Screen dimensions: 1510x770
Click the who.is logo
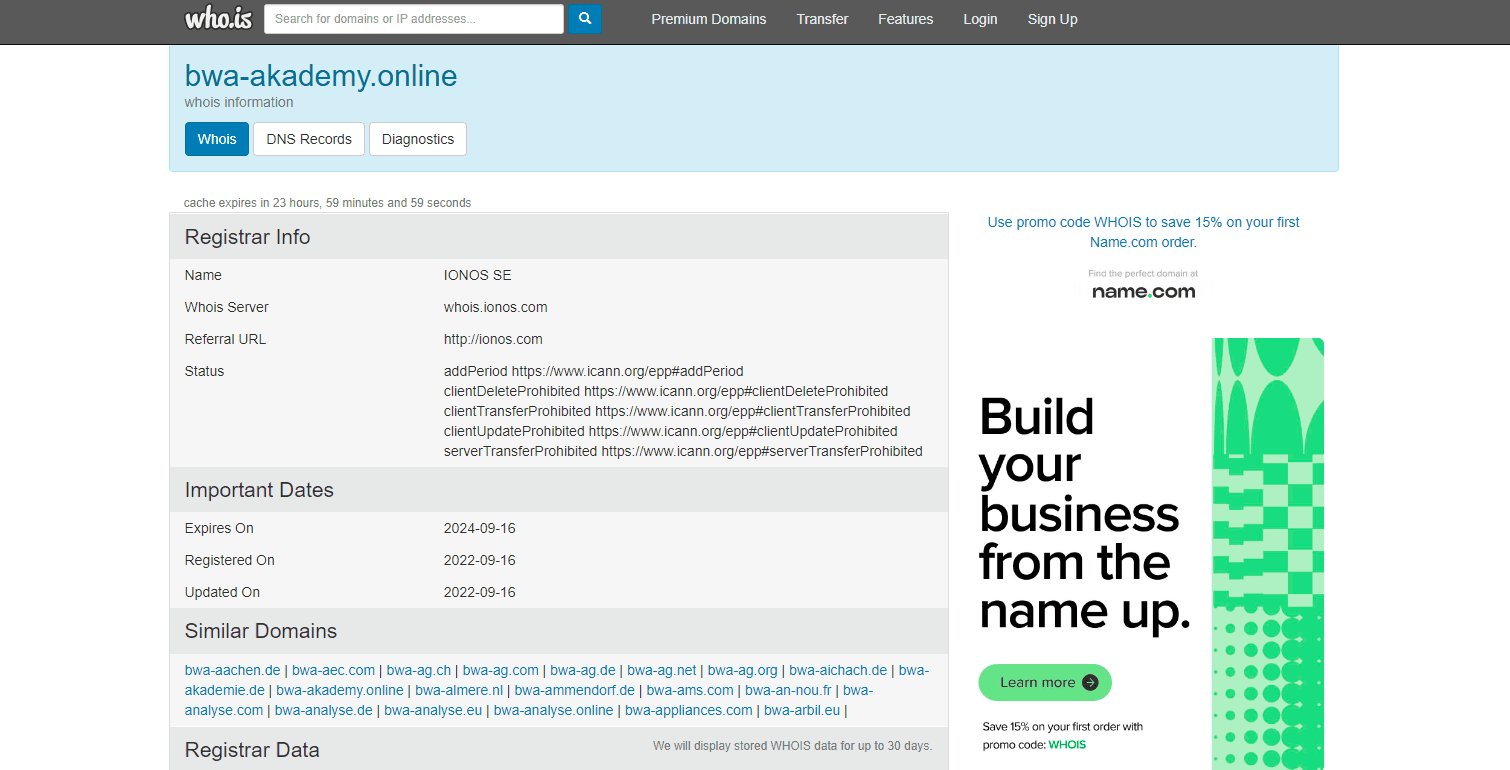[218, 19]
